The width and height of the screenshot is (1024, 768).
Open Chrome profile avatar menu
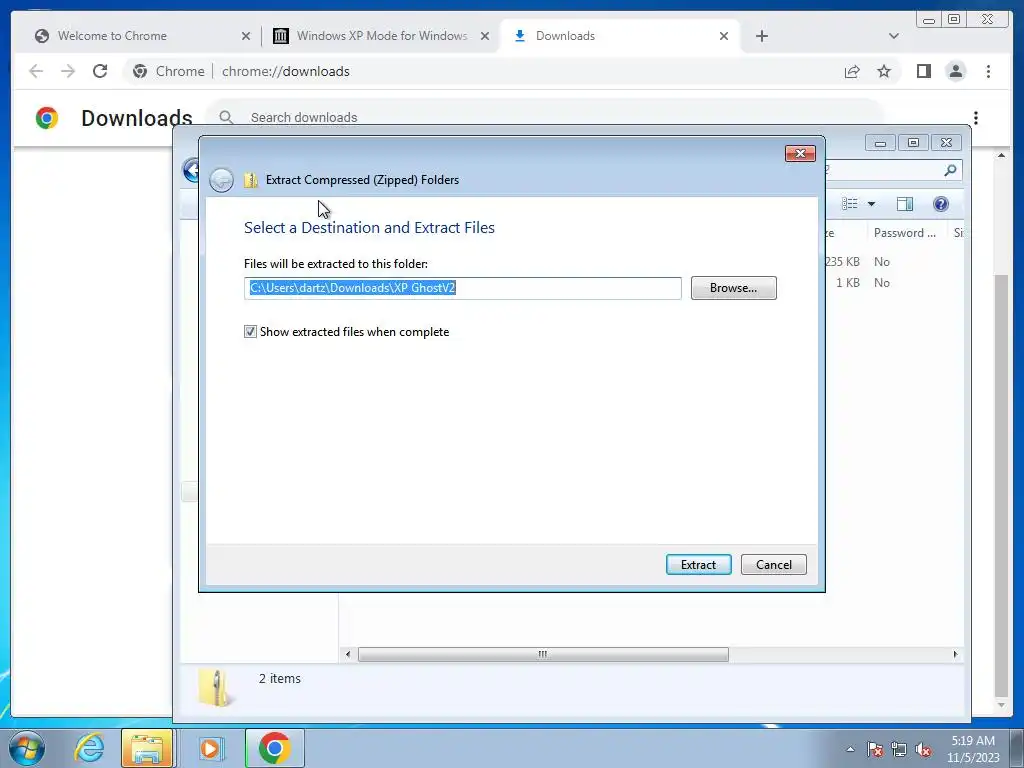click(x=955, y=71)
